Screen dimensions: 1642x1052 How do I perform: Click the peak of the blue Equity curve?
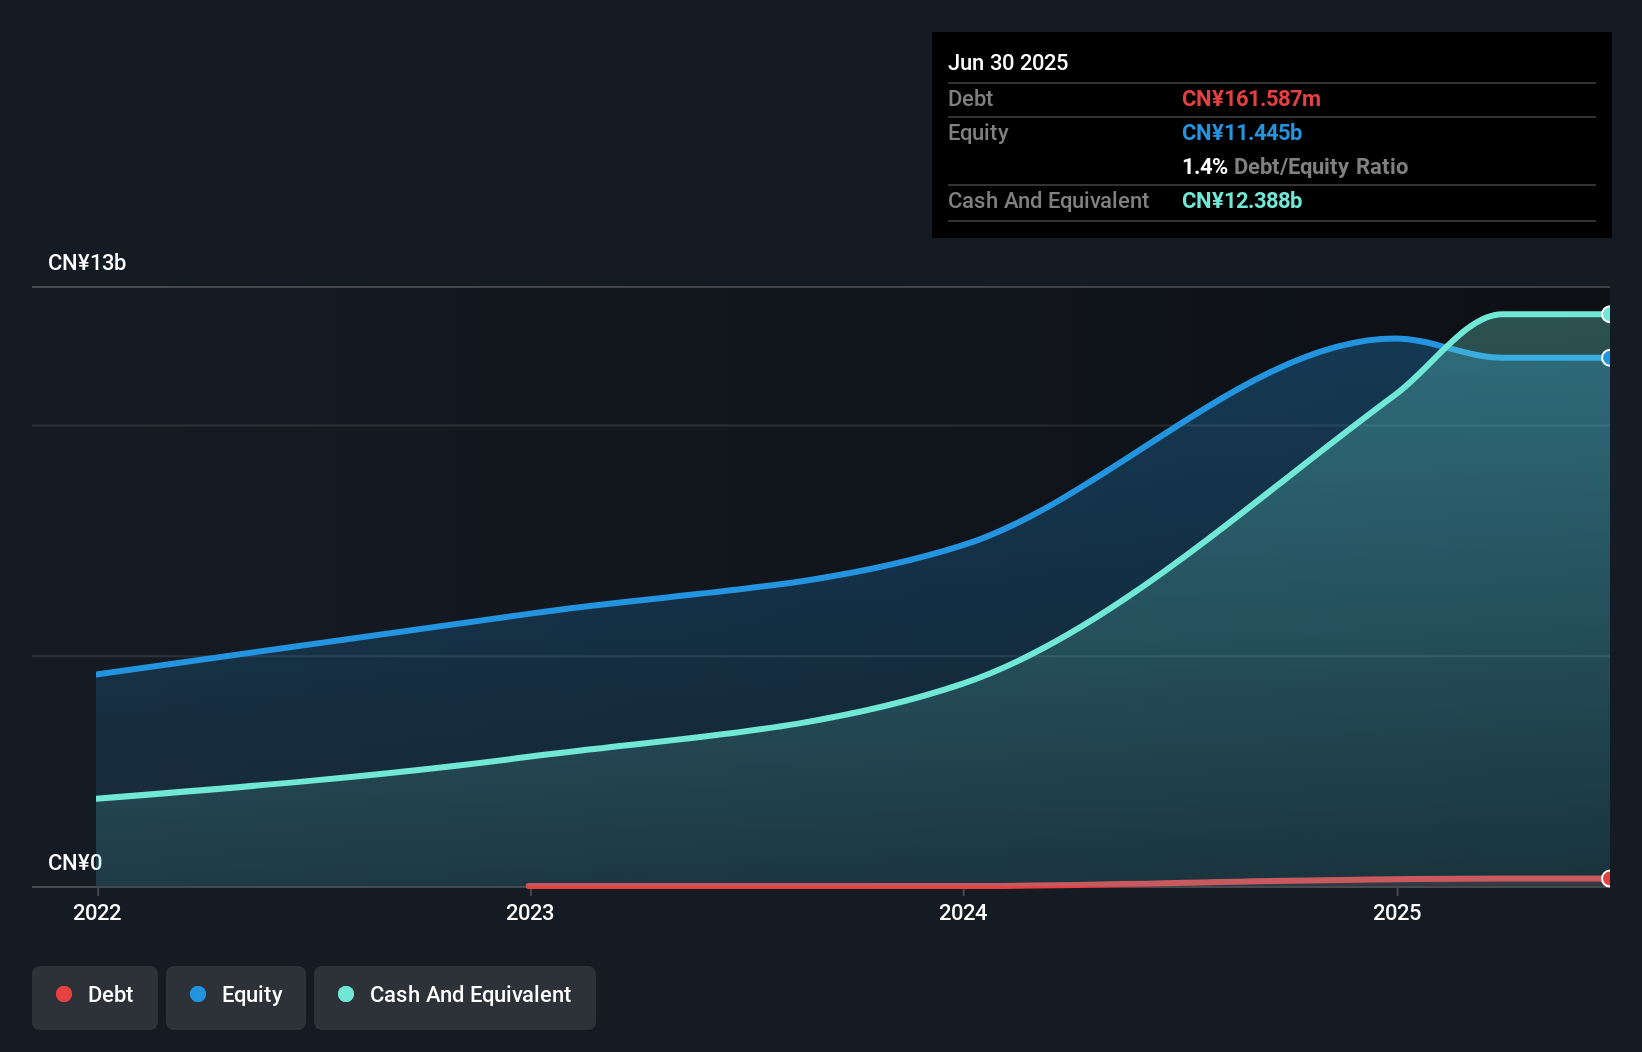coord(1390,339)
